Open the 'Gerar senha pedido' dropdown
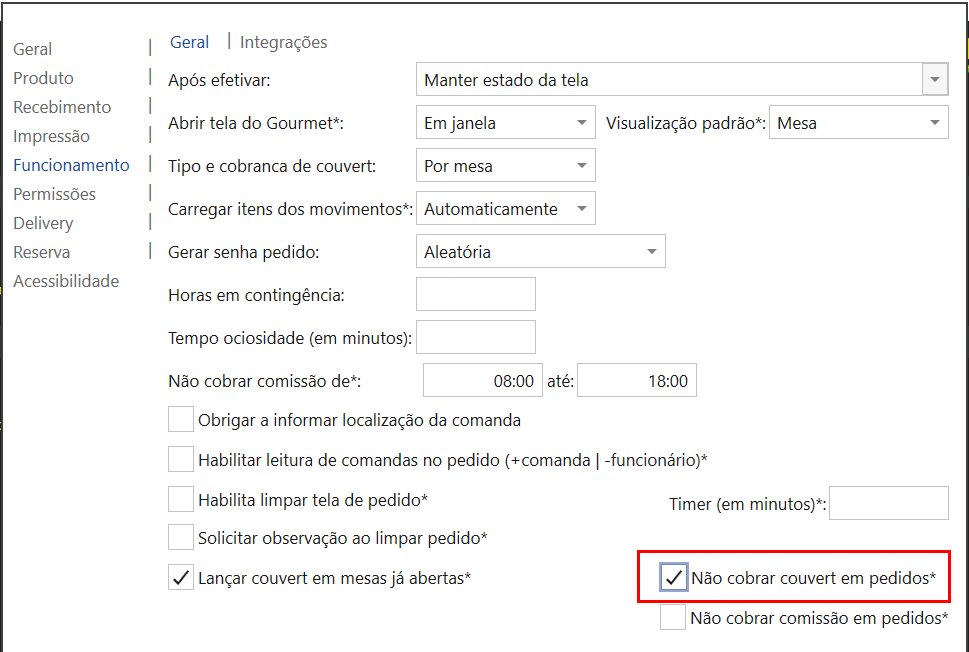The height and width of the screenshot is (652, 969). click(652, 252)
